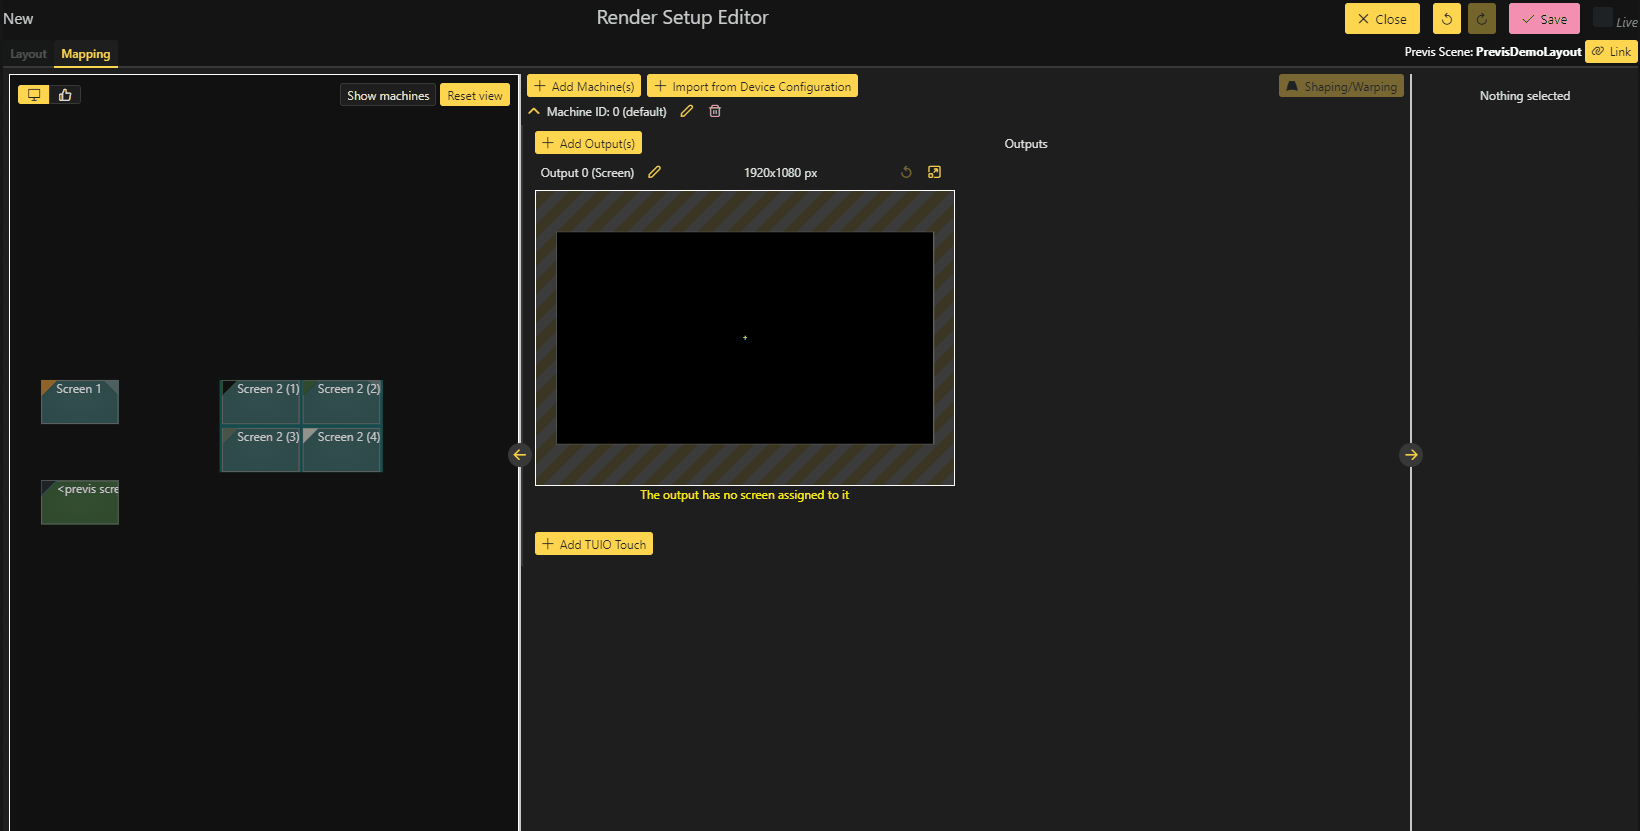Viewport: 1640px width, 831px height.
Task: Collapse the Machine ID 0 section
Action: click(x=534, y=111)
